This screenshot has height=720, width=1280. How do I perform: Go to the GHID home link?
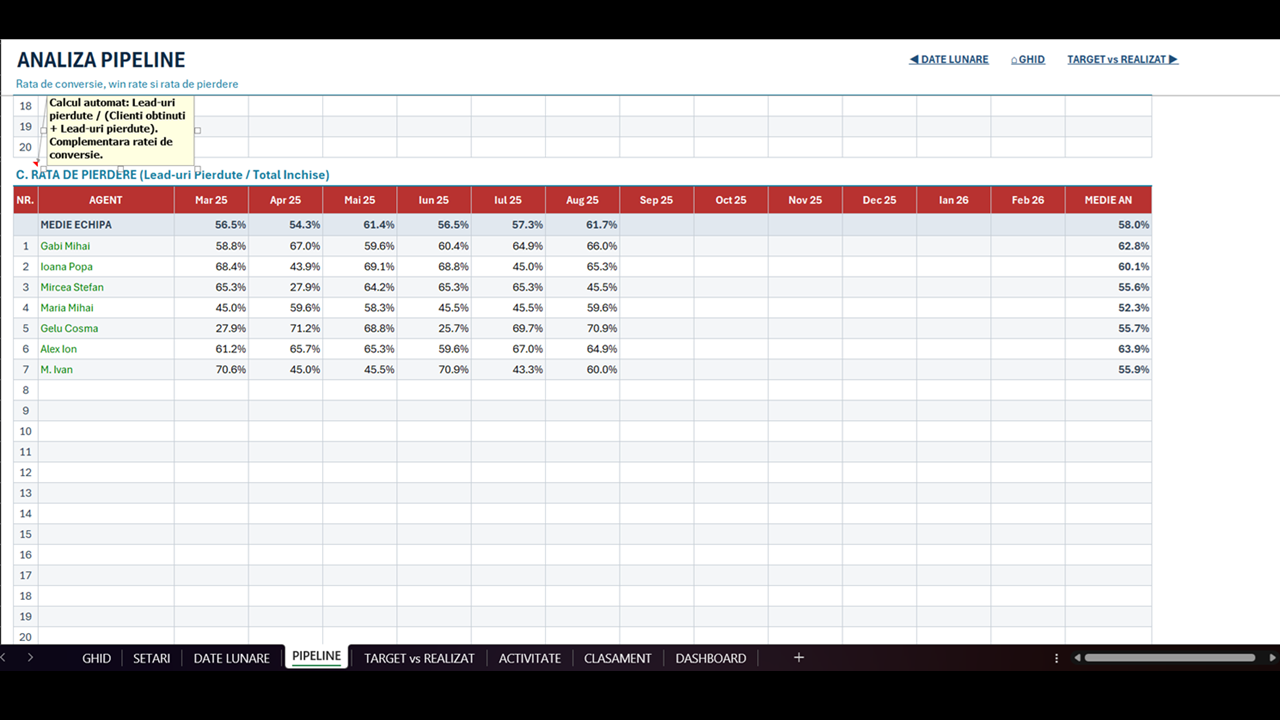point(1028,59)
